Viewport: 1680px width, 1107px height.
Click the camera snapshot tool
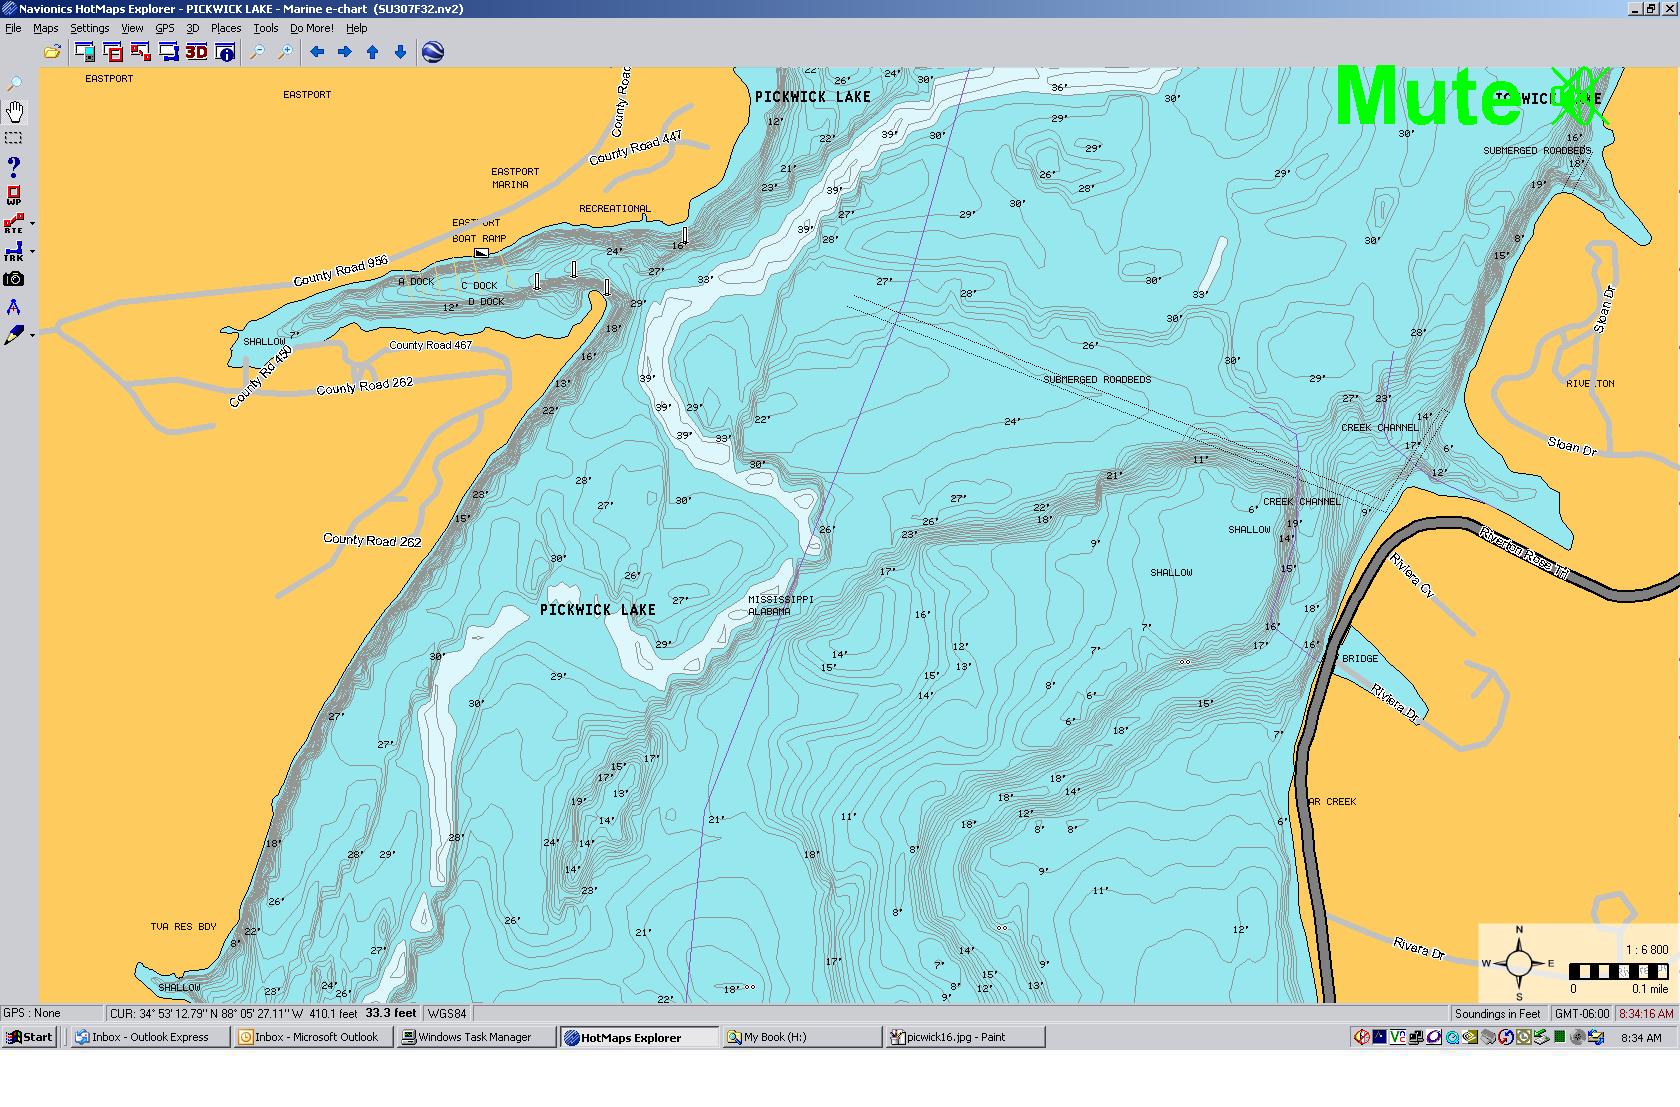(14, 279)
